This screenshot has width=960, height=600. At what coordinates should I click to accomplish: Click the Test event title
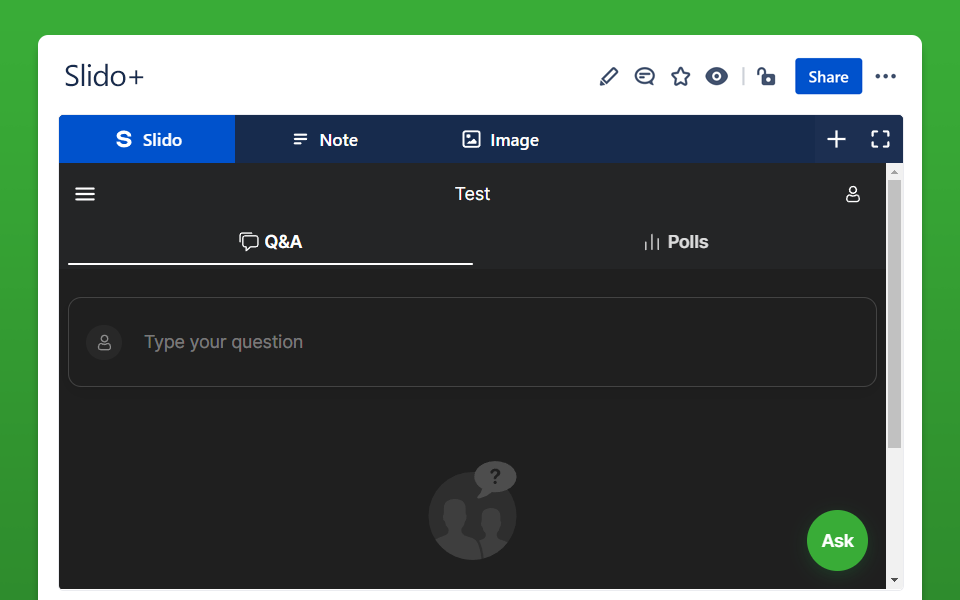472,194
